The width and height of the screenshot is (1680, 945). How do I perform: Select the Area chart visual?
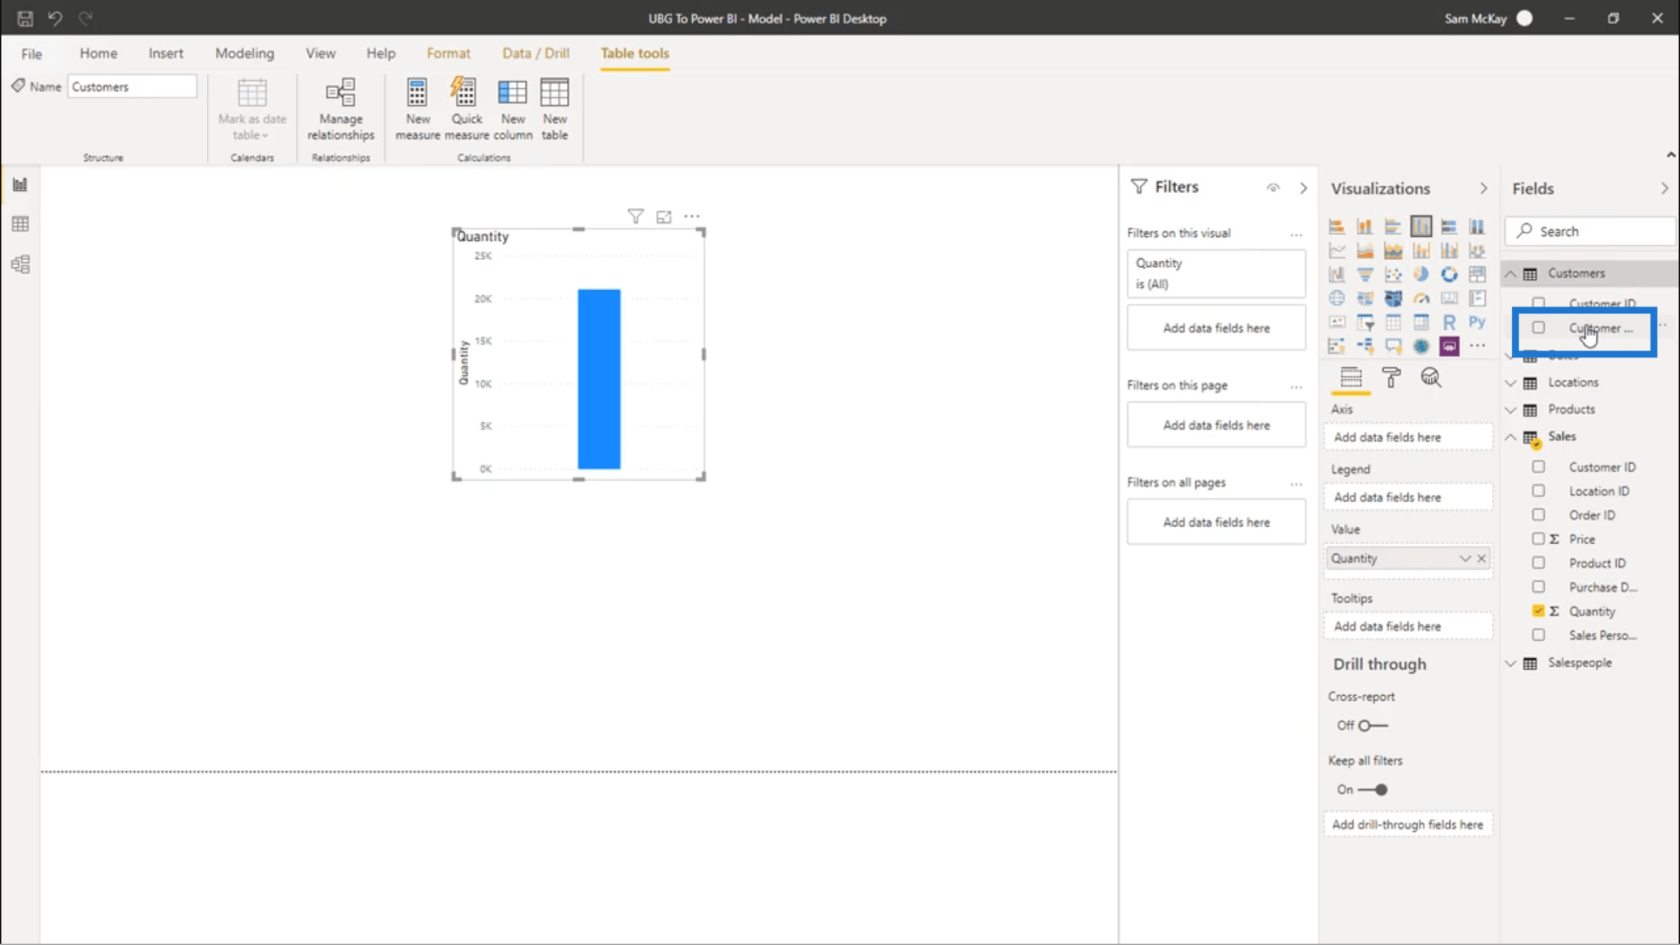(x=1364, y=251)
